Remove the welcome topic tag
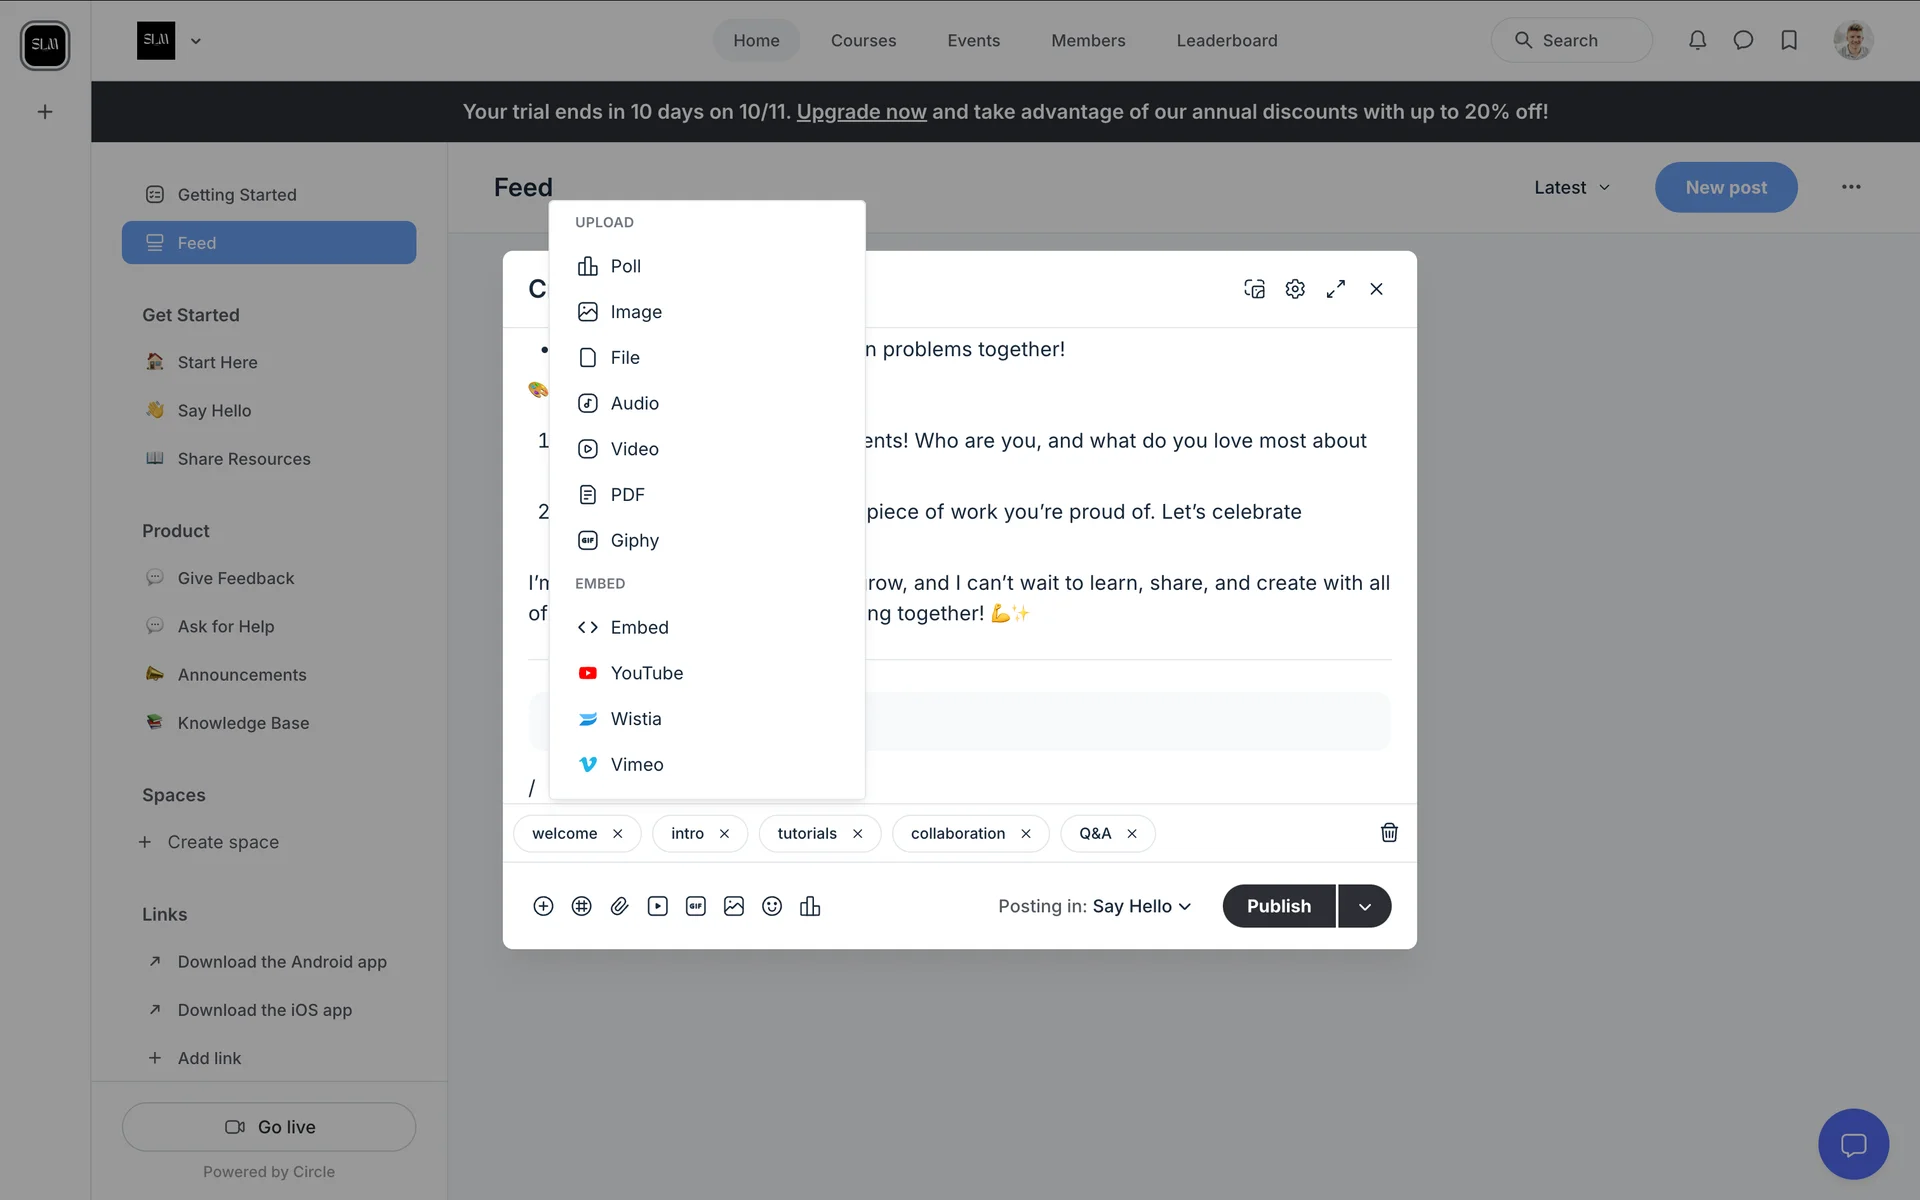1920x1200 pixels. pos(618,834)
